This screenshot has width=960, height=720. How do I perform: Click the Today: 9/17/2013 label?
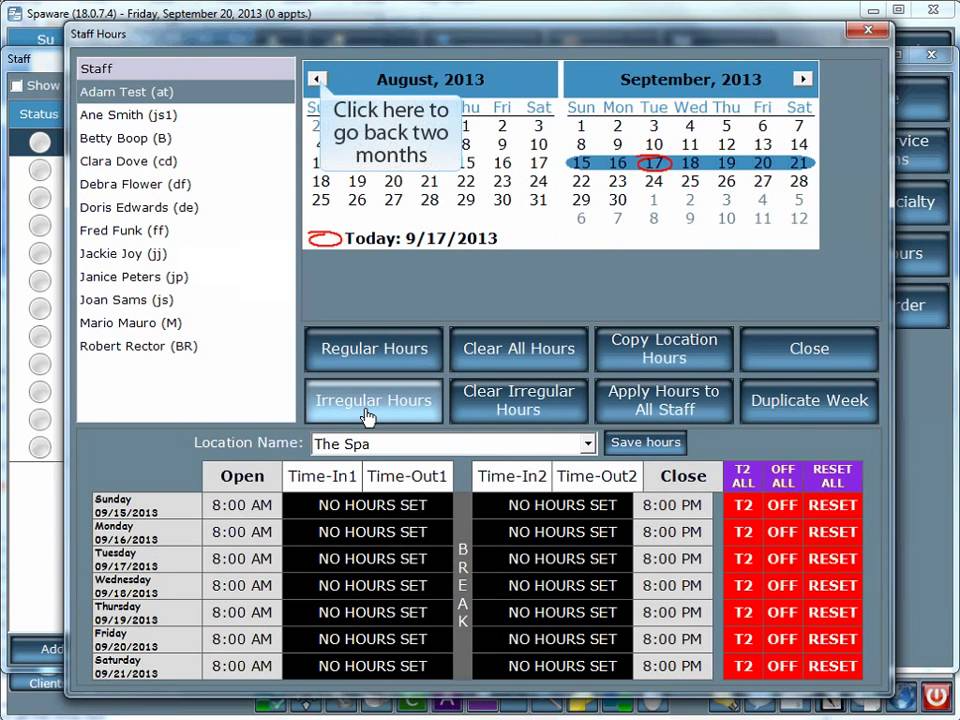tap(421, 238)
